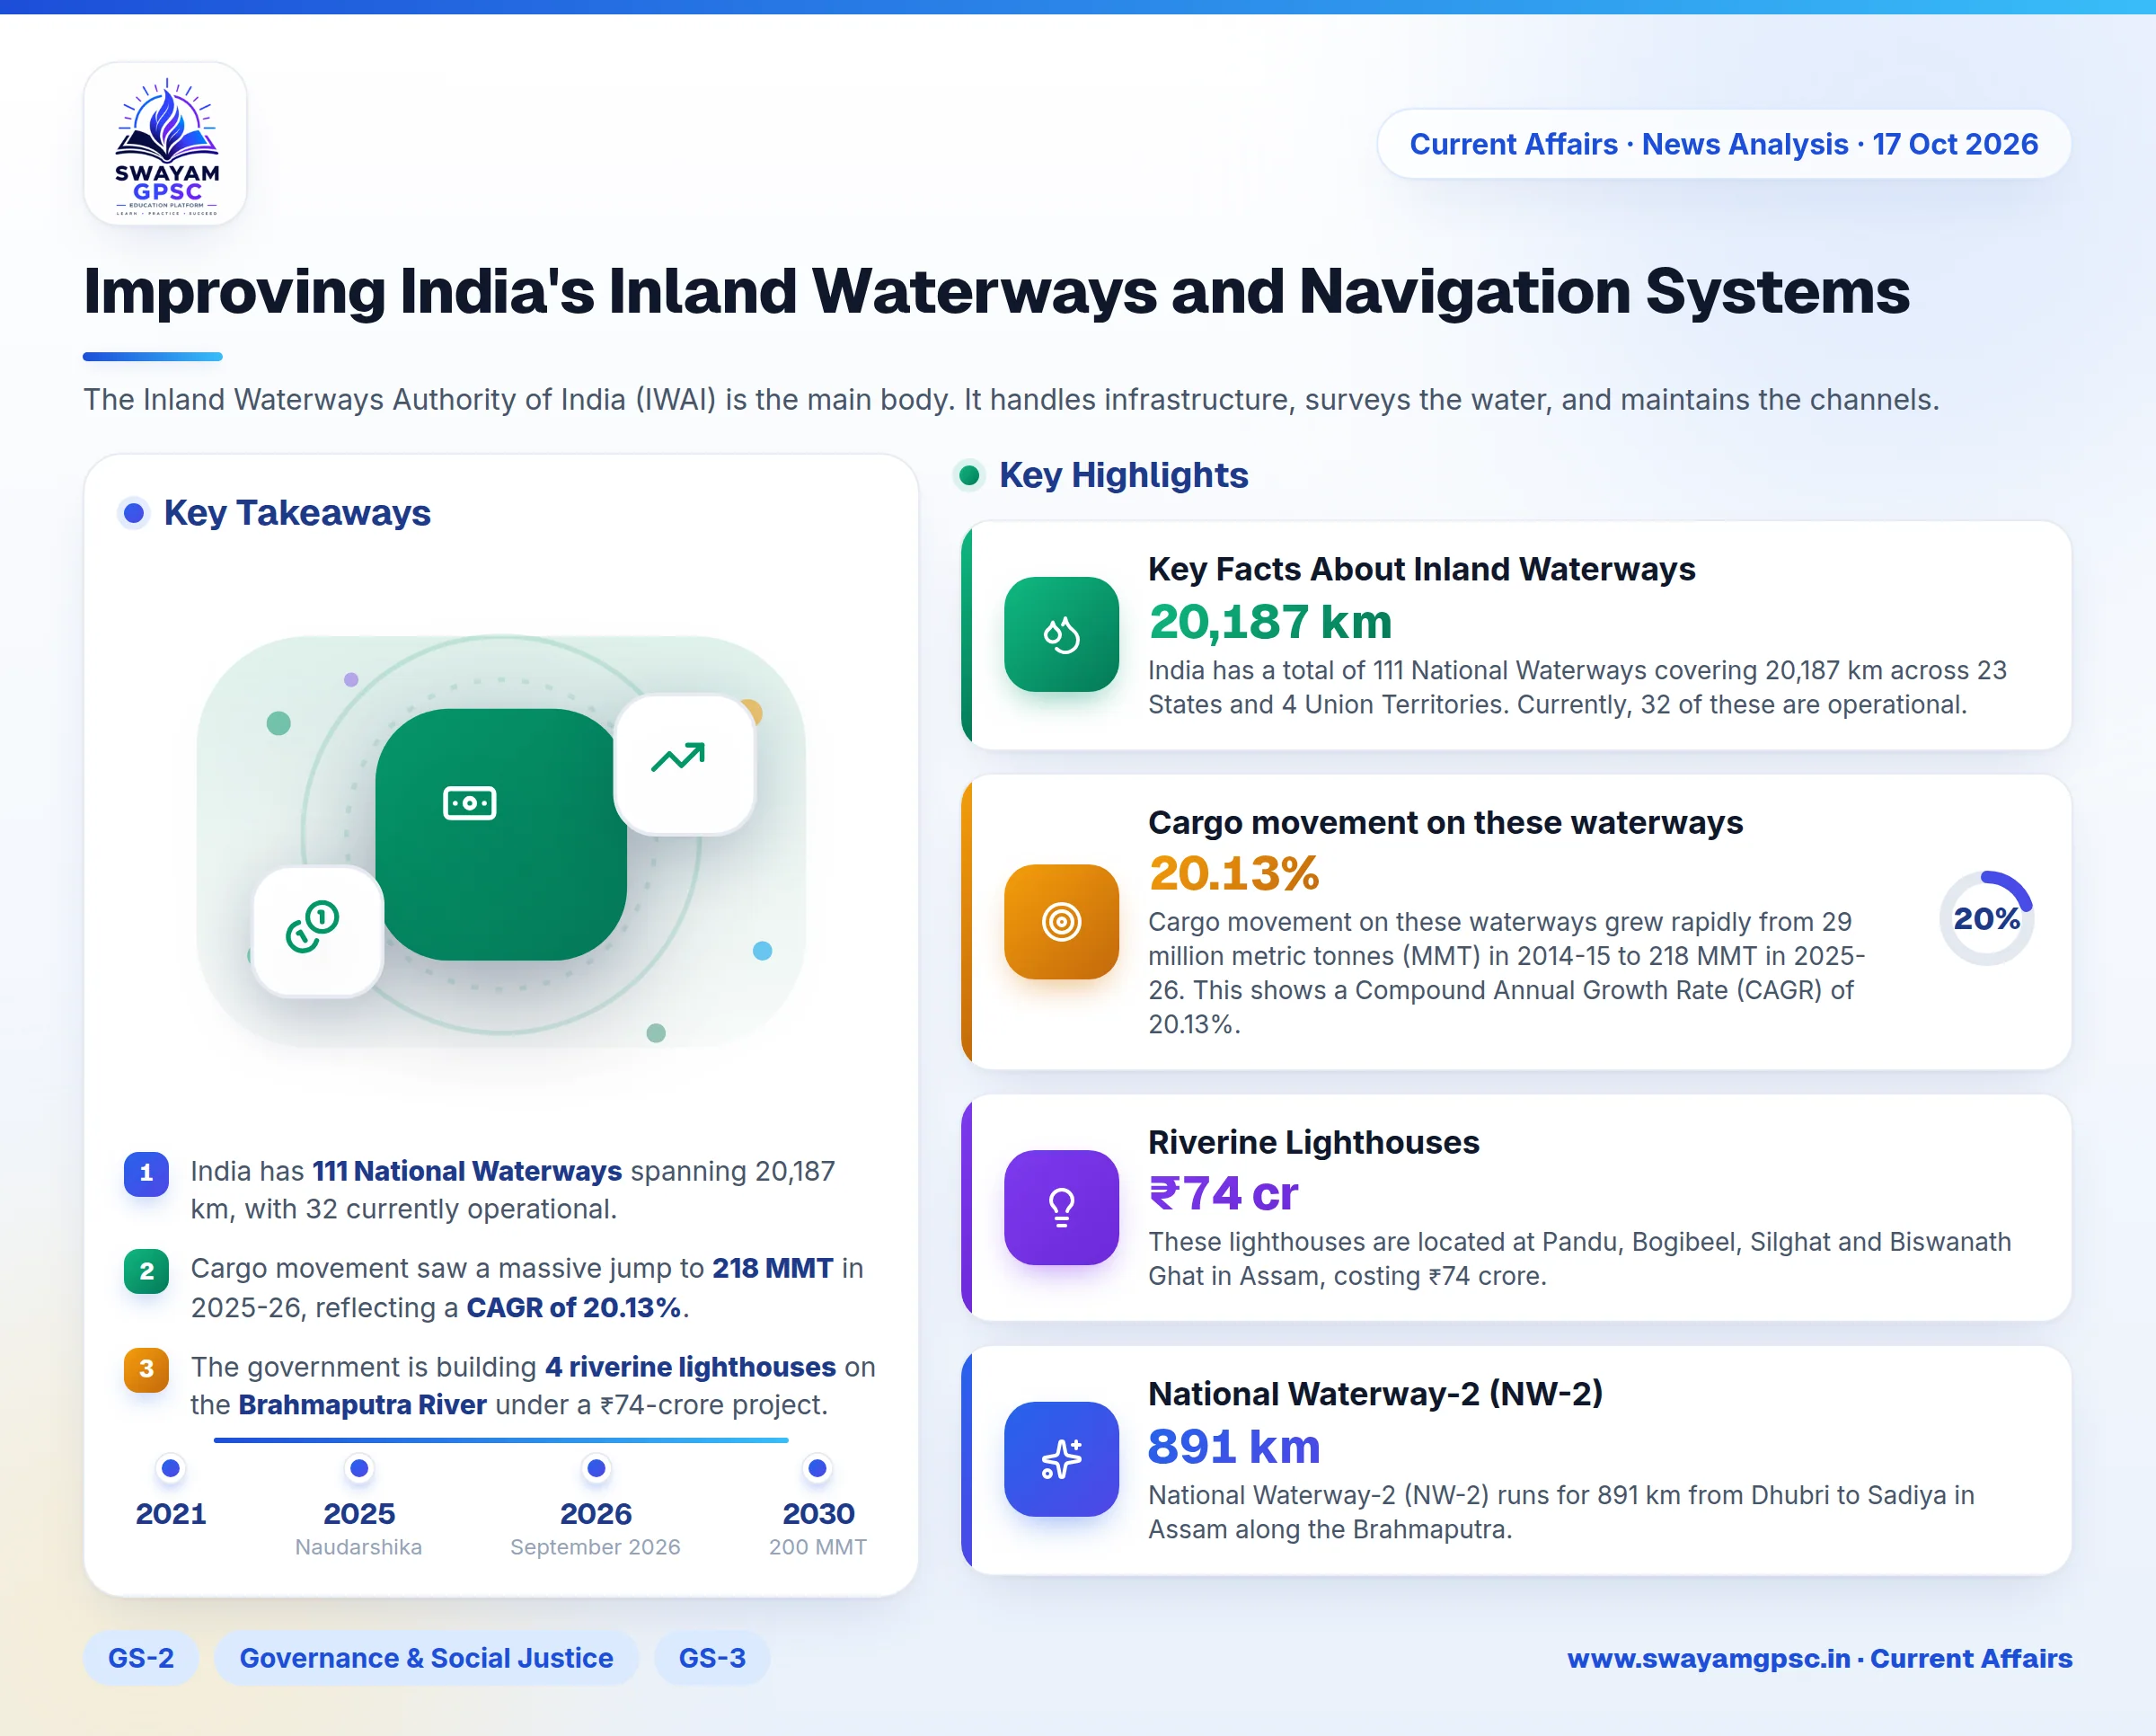Click the 891 km figure

[x=1234, y=1446]
